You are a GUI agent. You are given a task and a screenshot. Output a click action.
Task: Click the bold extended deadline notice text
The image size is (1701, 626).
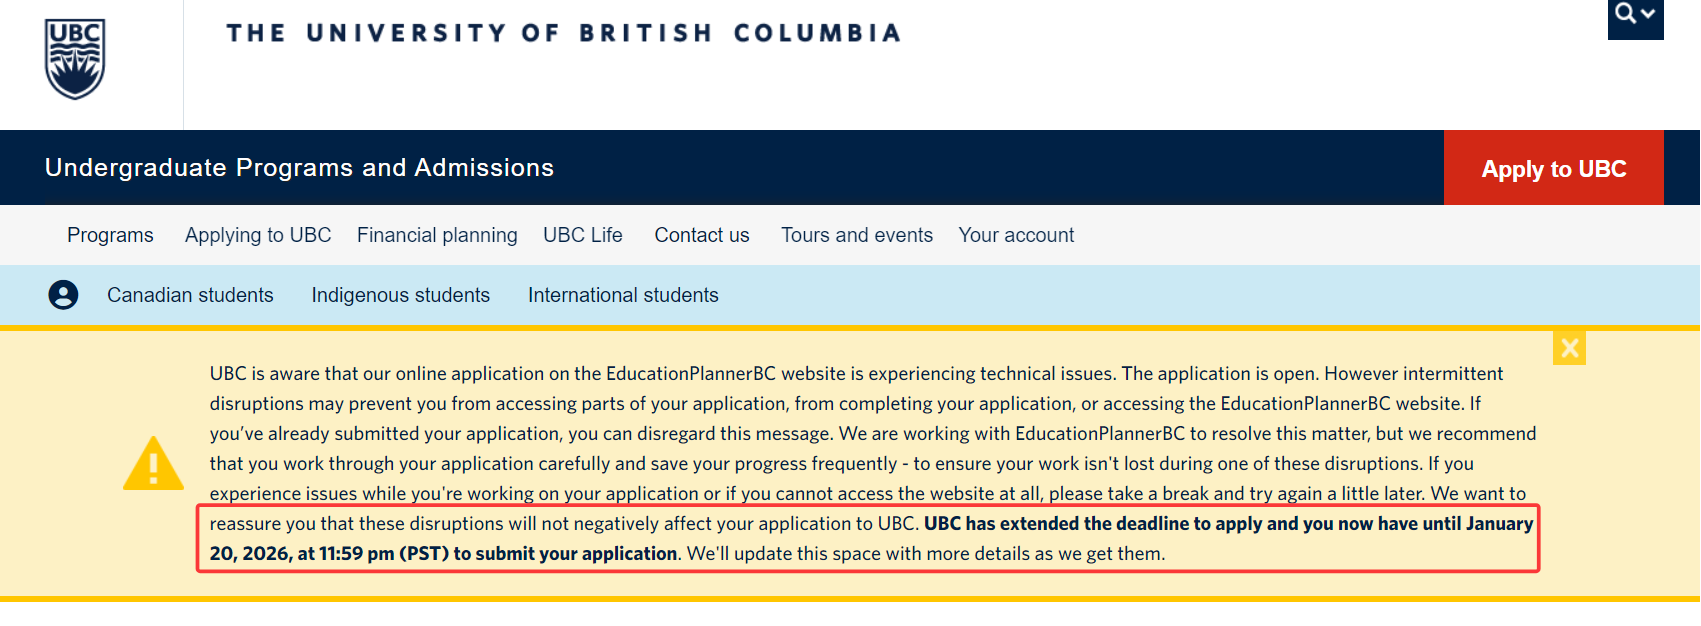pos(1228,524)
